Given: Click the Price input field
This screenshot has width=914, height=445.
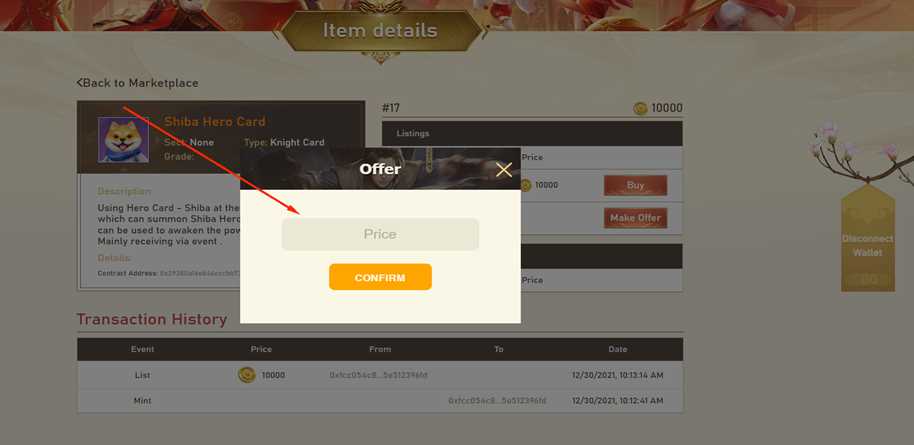Looking at the screenshot, I should (380, 234).
